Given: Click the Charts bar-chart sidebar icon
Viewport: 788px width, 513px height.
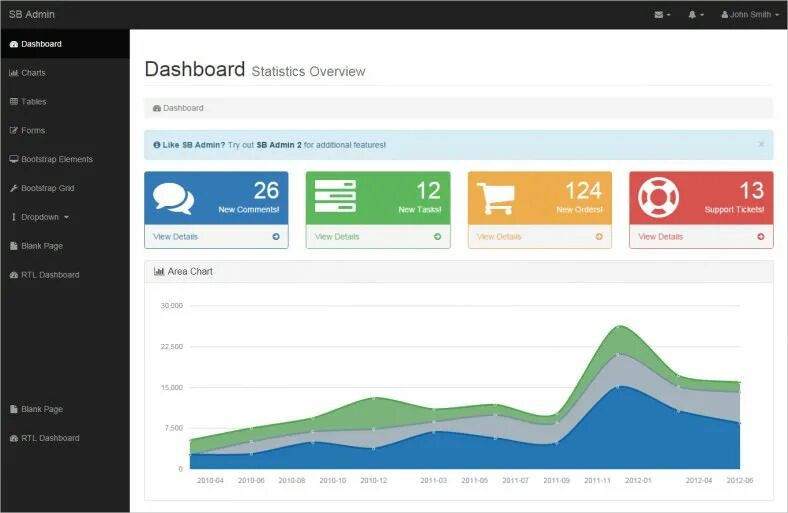Looking at the screenshot, I should pyautogui.click(x=14, y=73).
